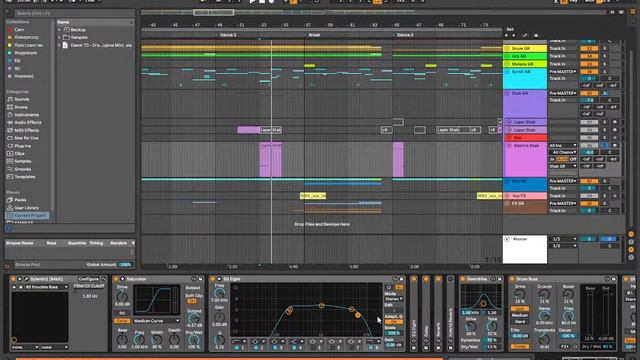
Task: Toggle the Drum GR track activator
Action: pos(589,49)
